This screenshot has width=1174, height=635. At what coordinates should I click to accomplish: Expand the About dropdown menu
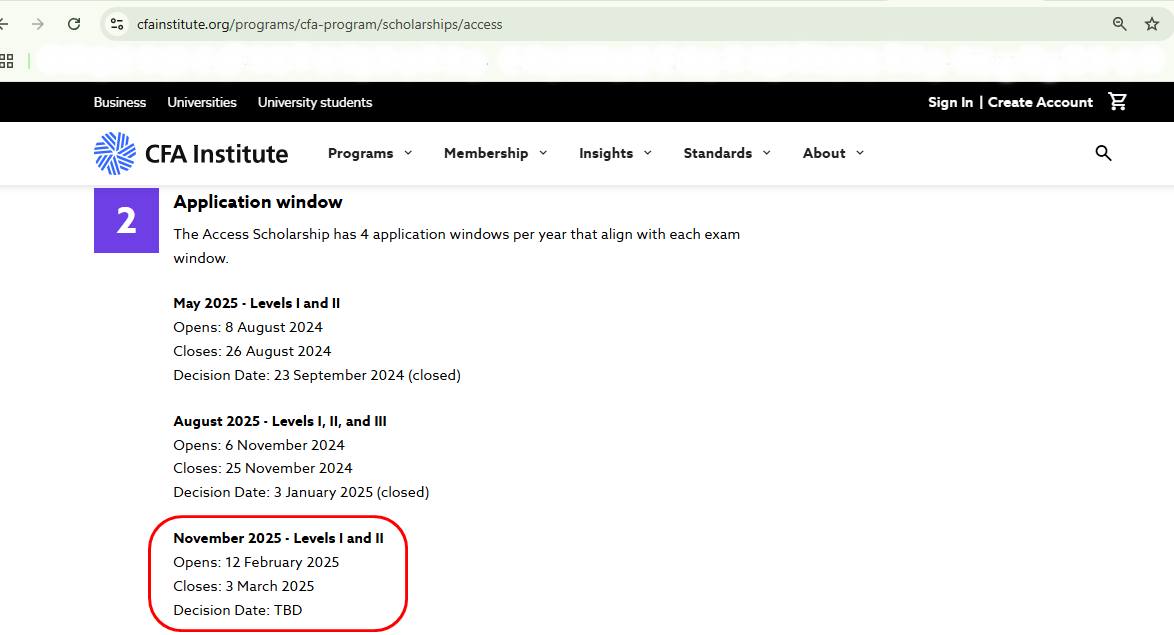[x=833, y=154]
